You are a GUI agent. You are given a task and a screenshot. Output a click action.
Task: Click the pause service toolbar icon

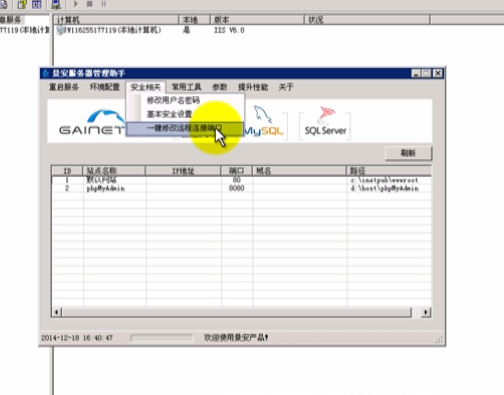(104, 4)
